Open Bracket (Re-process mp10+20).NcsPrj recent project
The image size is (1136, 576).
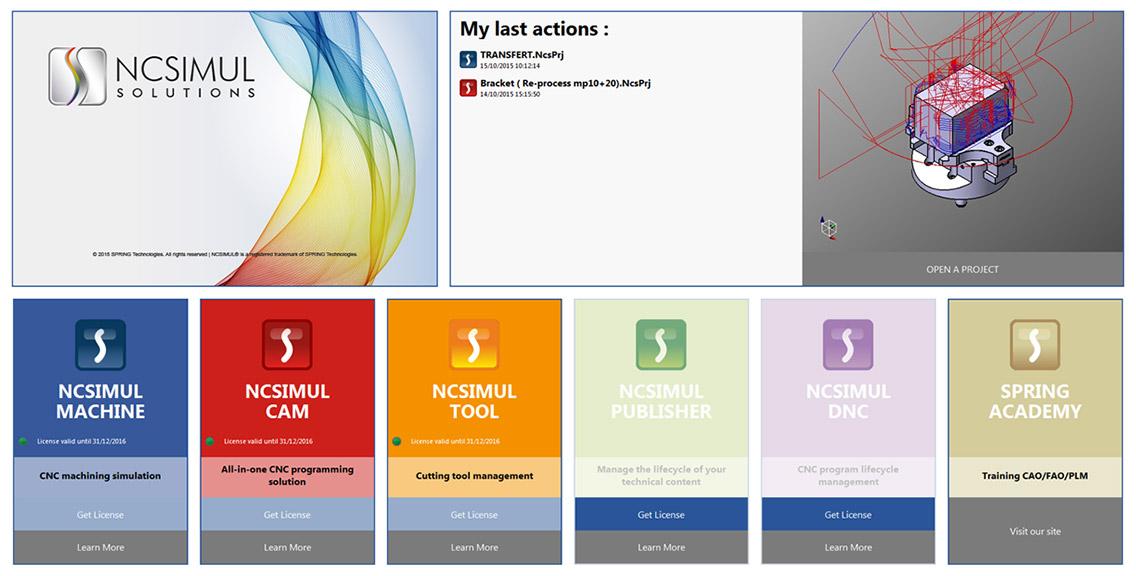(565, 83)
